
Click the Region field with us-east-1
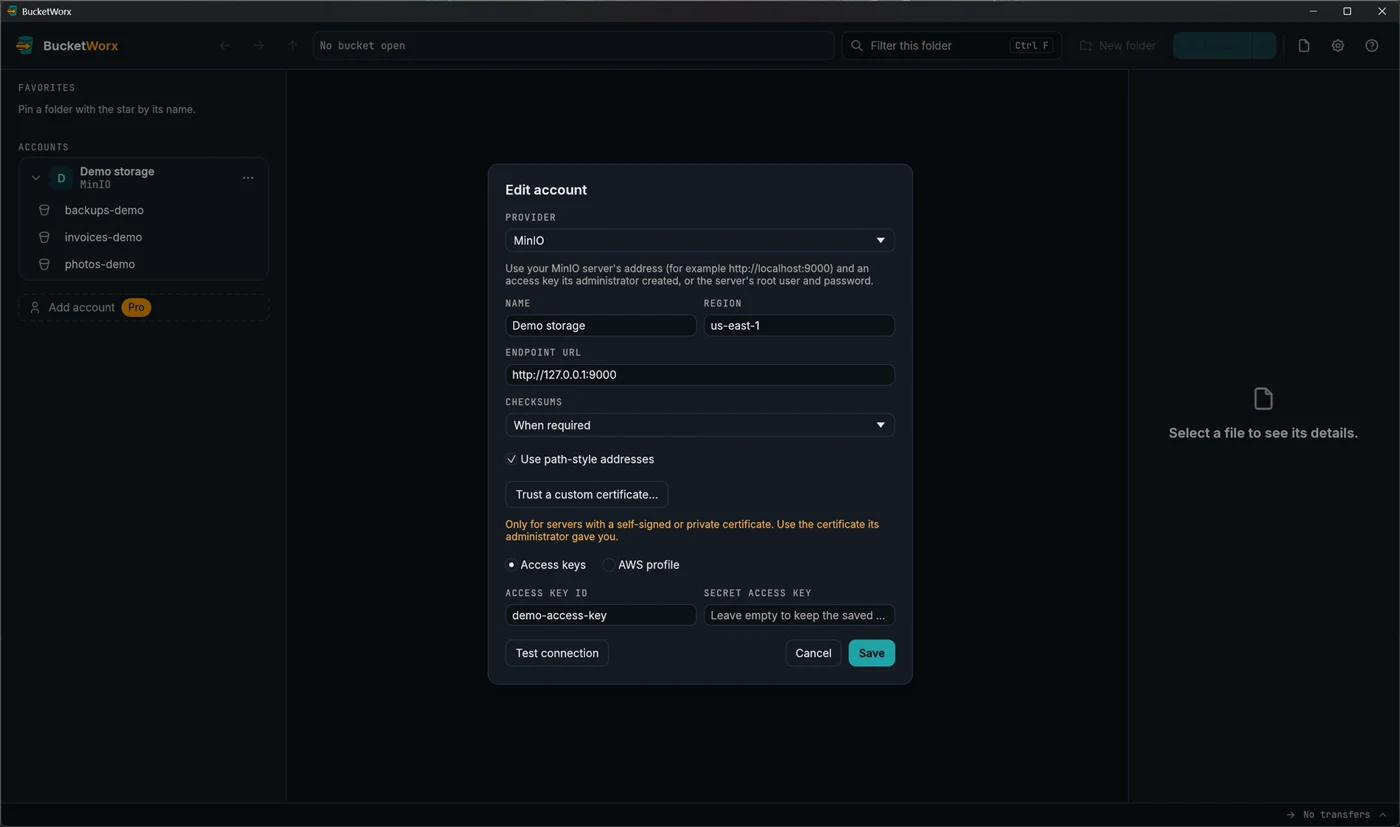[x=798, y=325]
